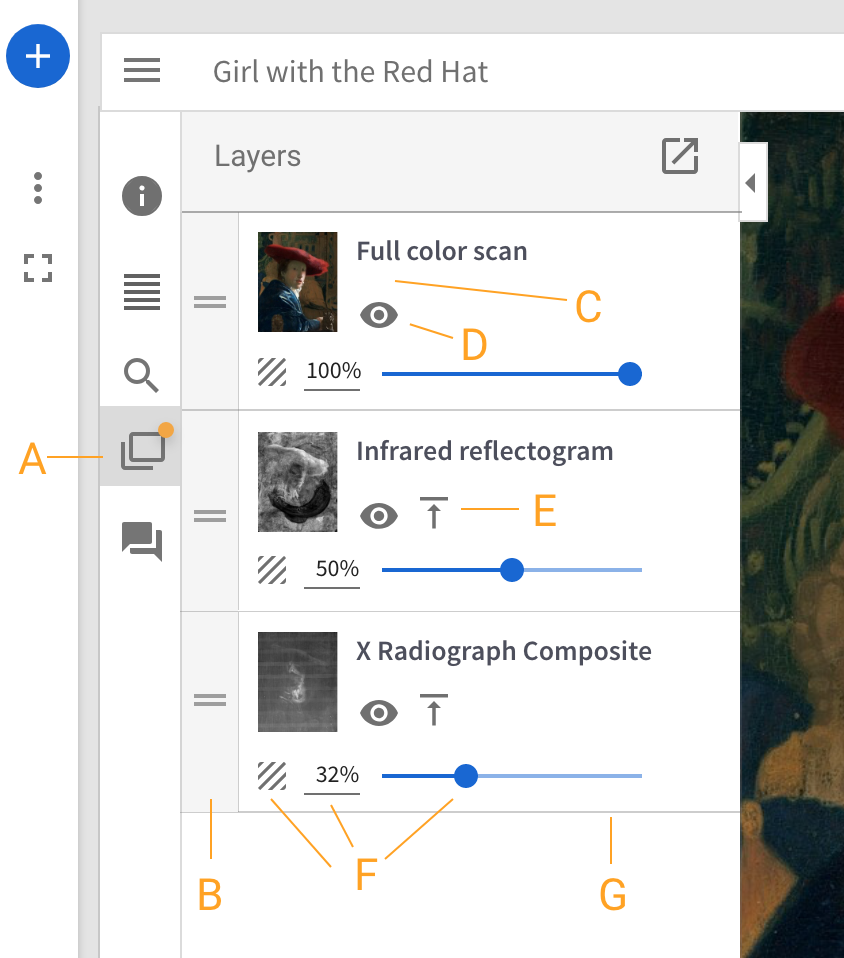Open the workspace options menu
Image resolution: width=844 pixels, height=958 pixels.
(37, 187)
